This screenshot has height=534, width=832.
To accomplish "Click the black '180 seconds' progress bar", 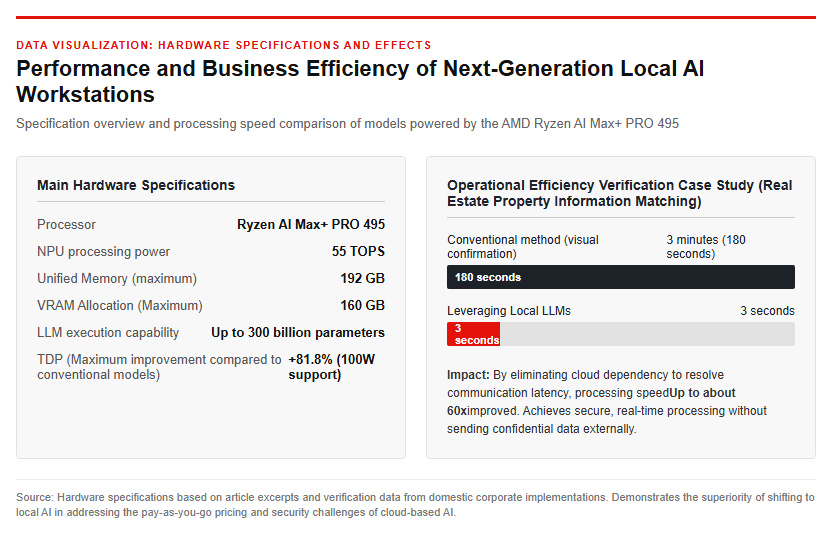I will [x=621, y=277].
